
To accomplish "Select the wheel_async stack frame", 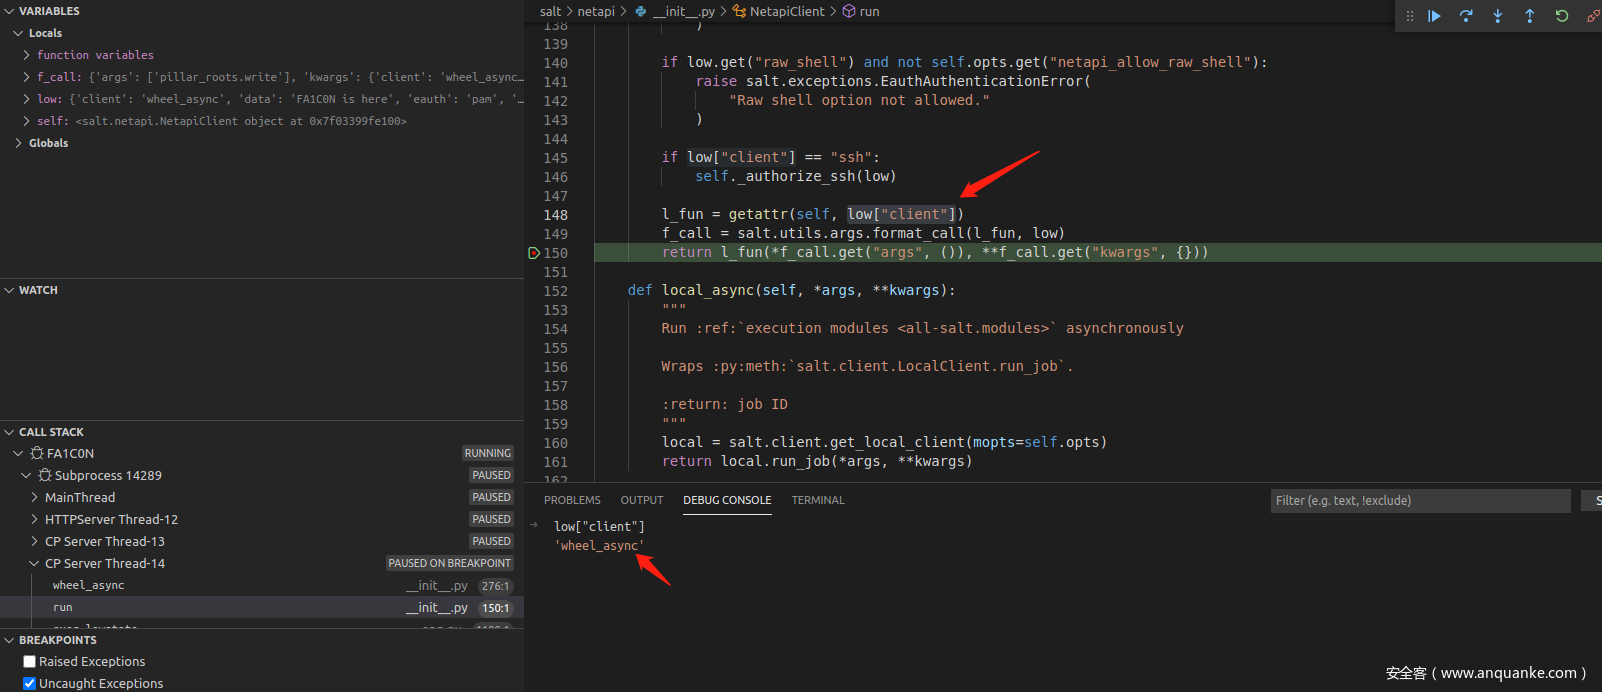I will 88,586.
